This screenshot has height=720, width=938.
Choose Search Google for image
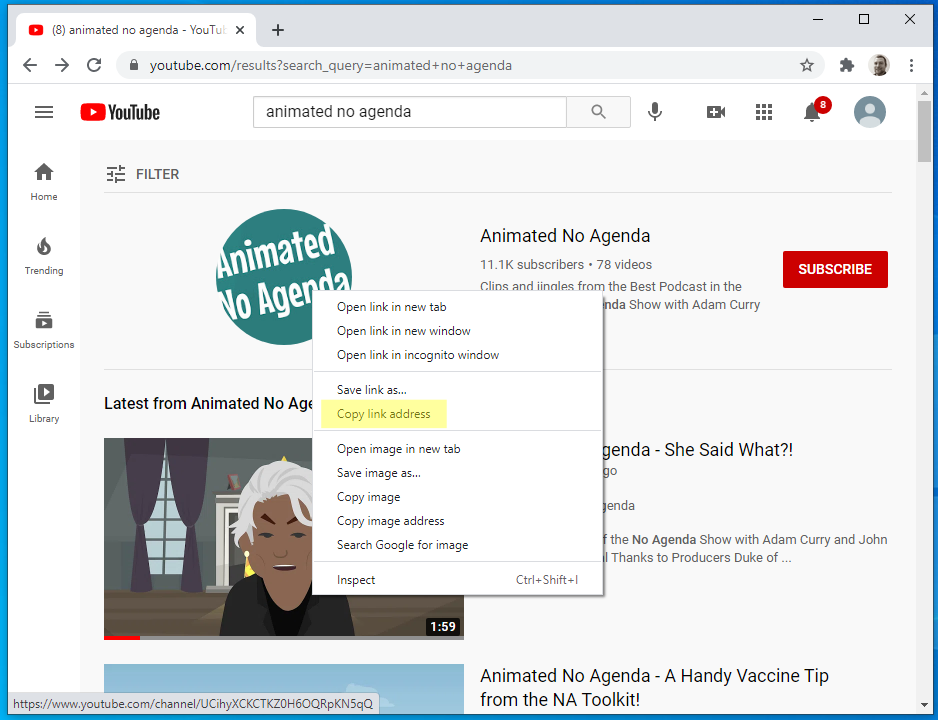point(458,544)
